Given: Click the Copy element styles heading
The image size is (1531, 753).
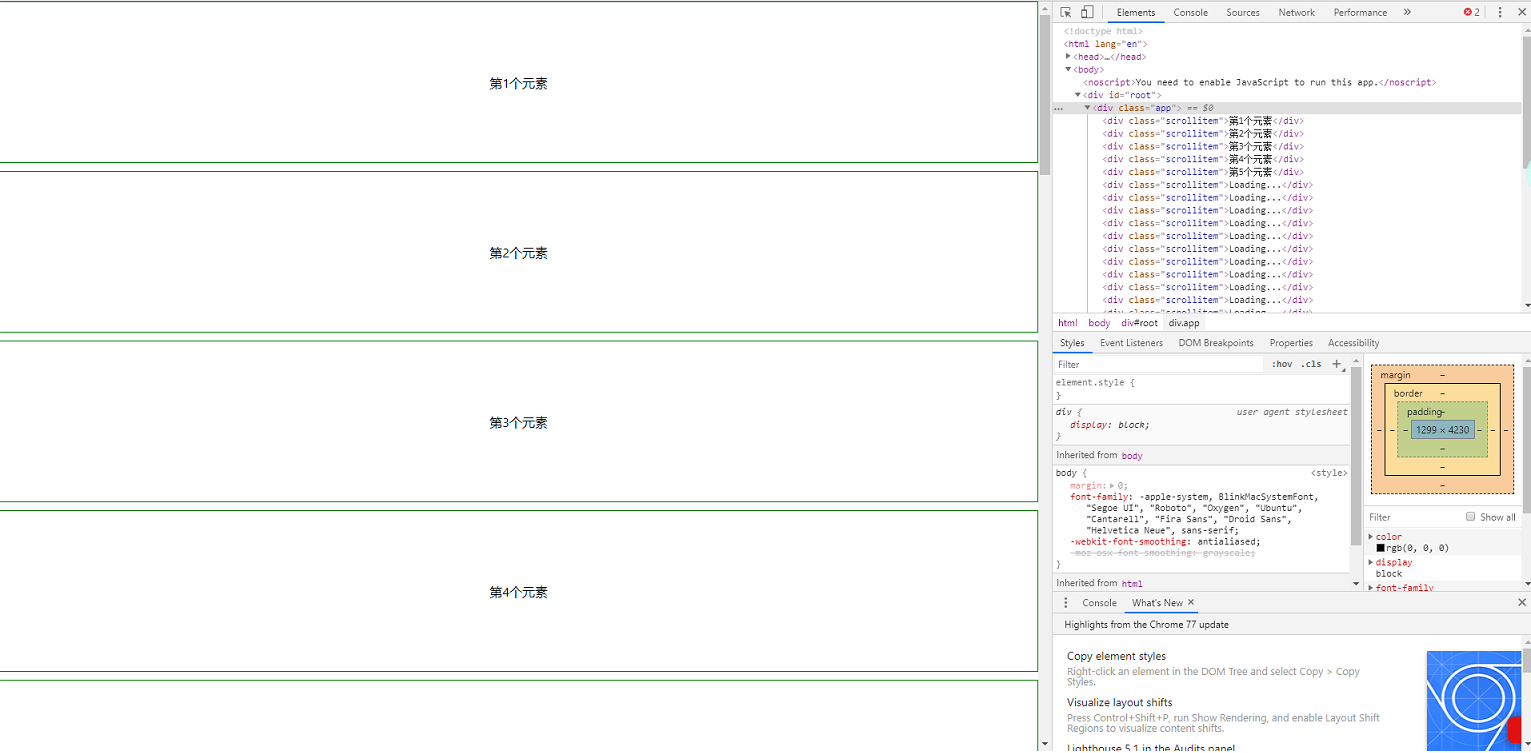Looking at the screenshot, I should [x=1116, y=656].
